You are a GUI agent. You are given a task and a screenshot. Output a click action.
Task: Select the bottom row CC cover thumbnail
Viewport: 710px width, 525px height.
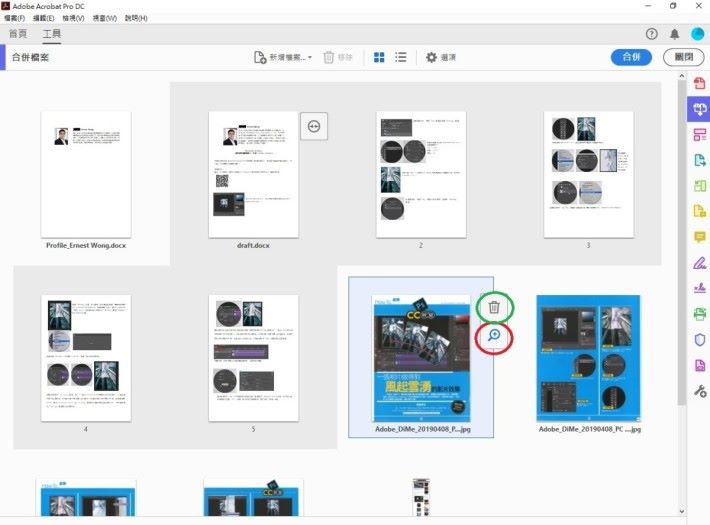click(x=254, y=497)
